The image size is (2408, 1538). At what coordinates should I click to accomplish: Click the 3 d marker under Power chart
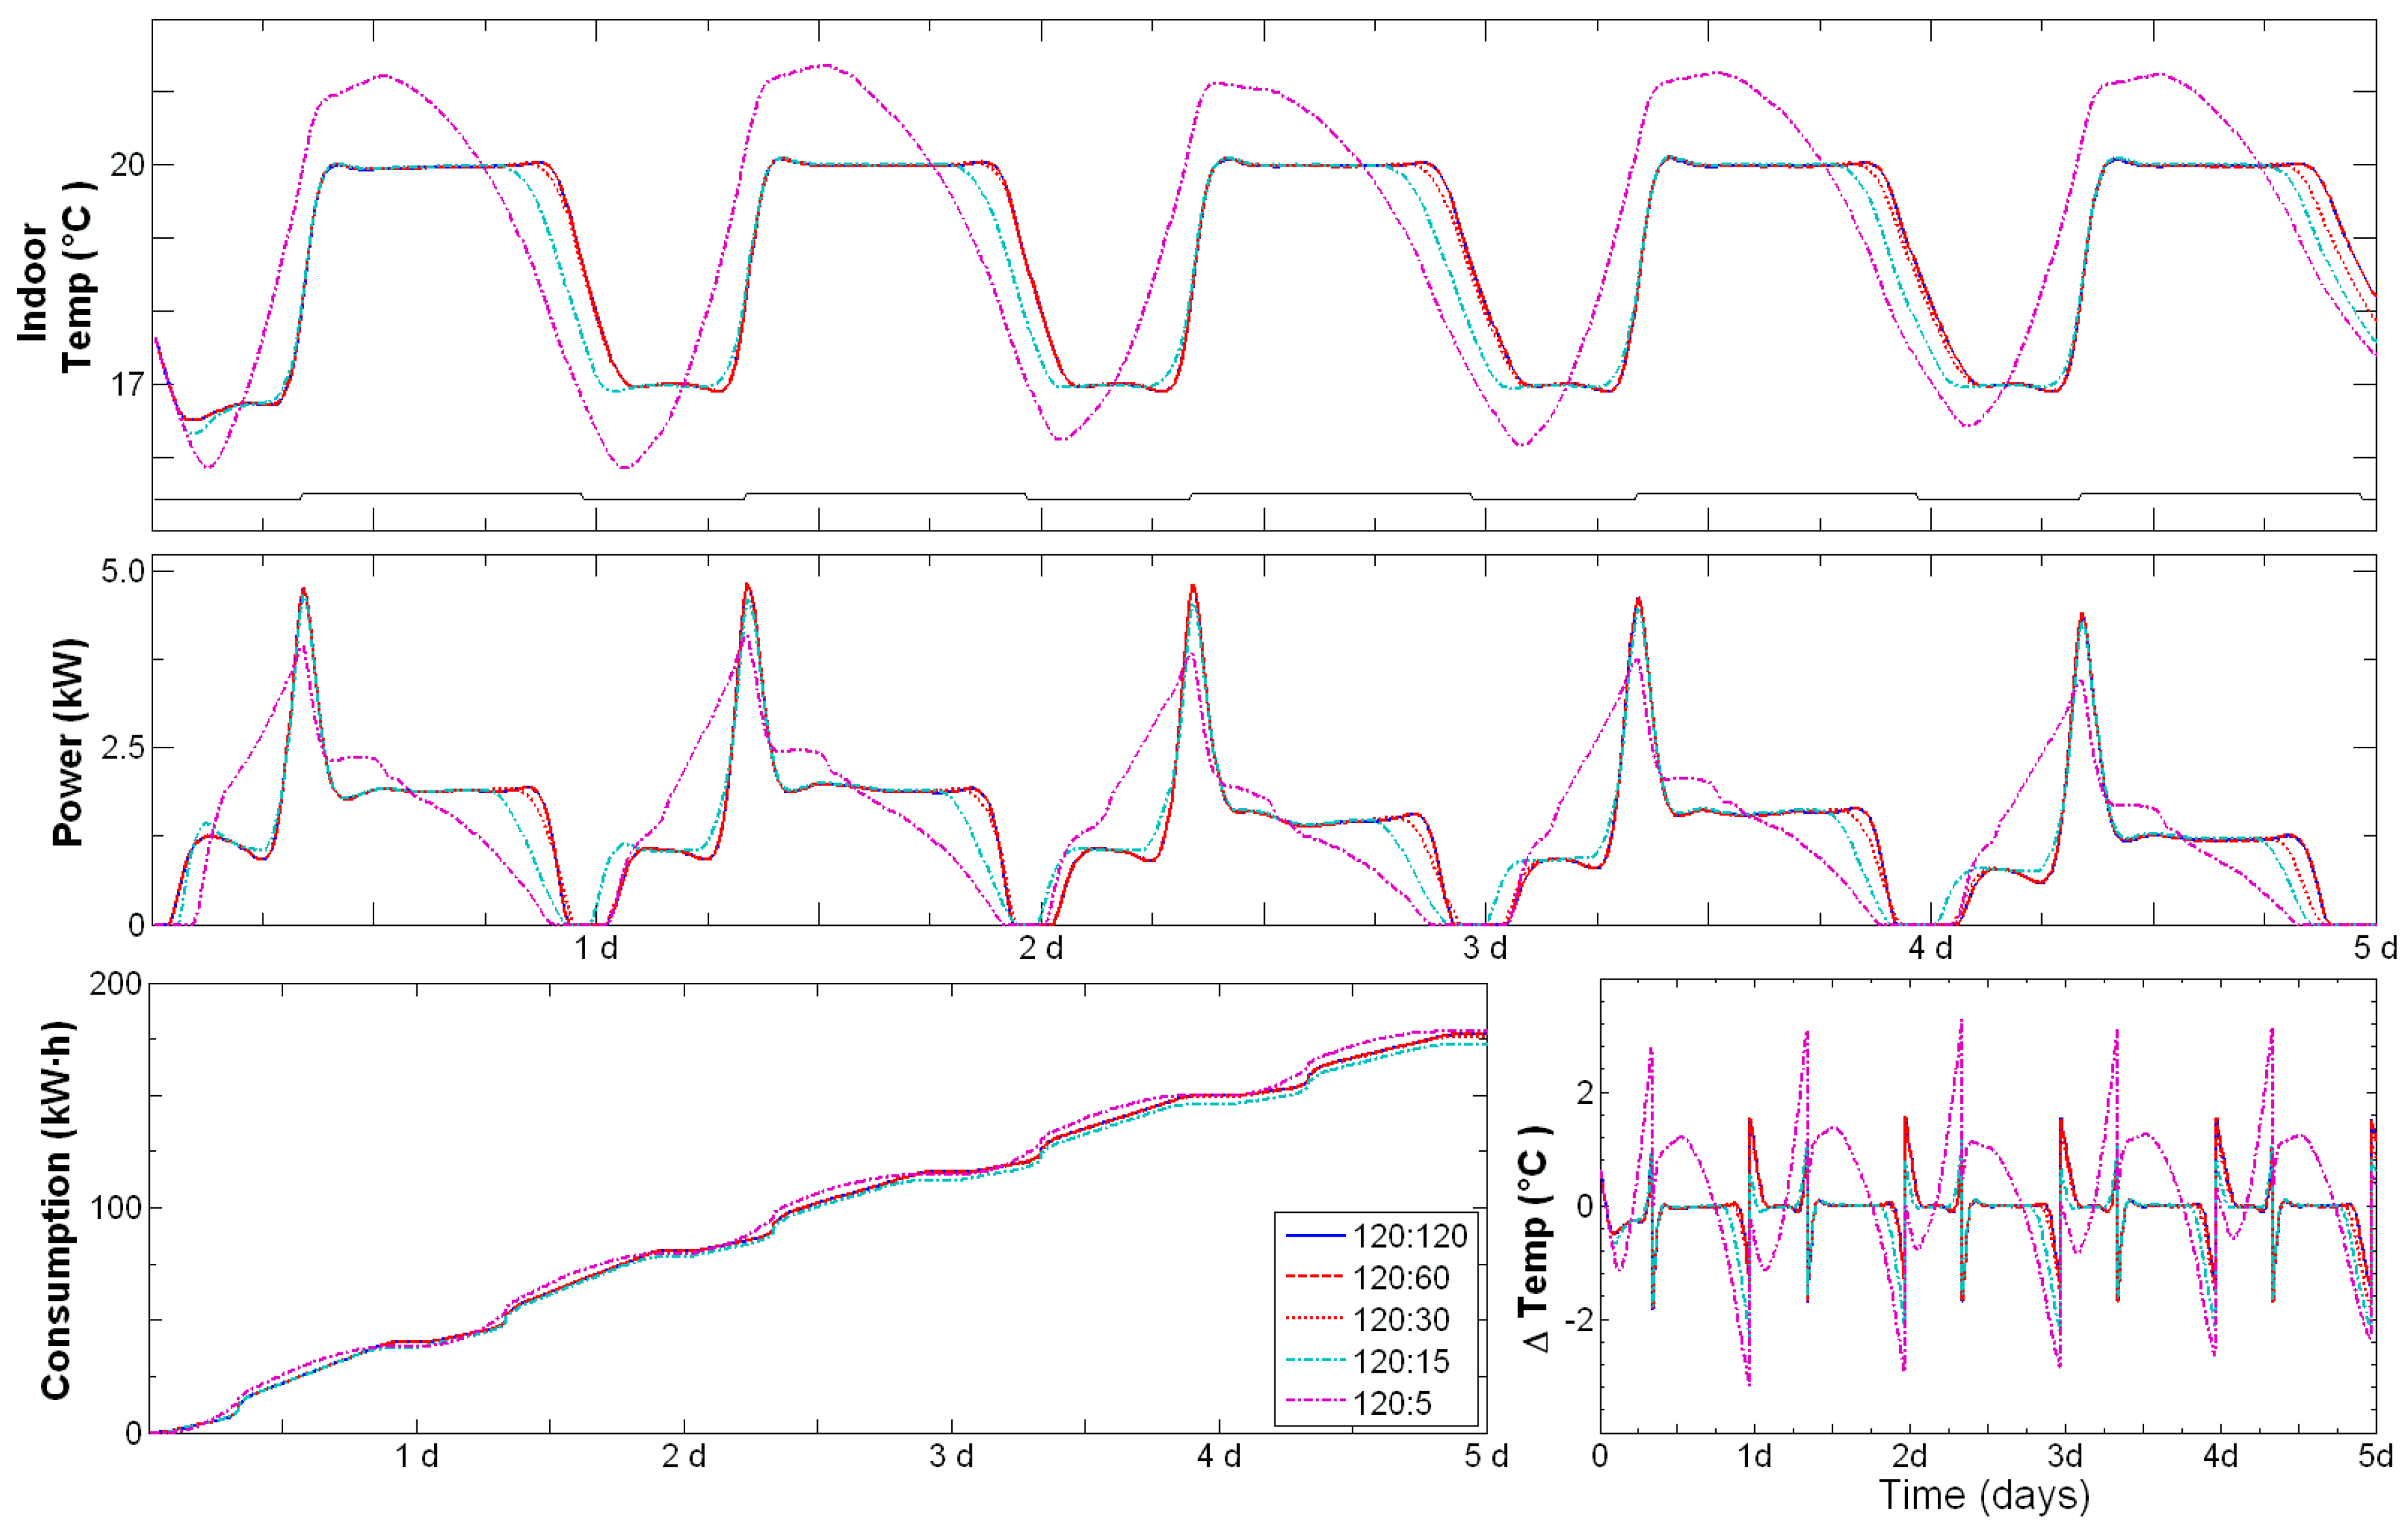point(1485,948)
